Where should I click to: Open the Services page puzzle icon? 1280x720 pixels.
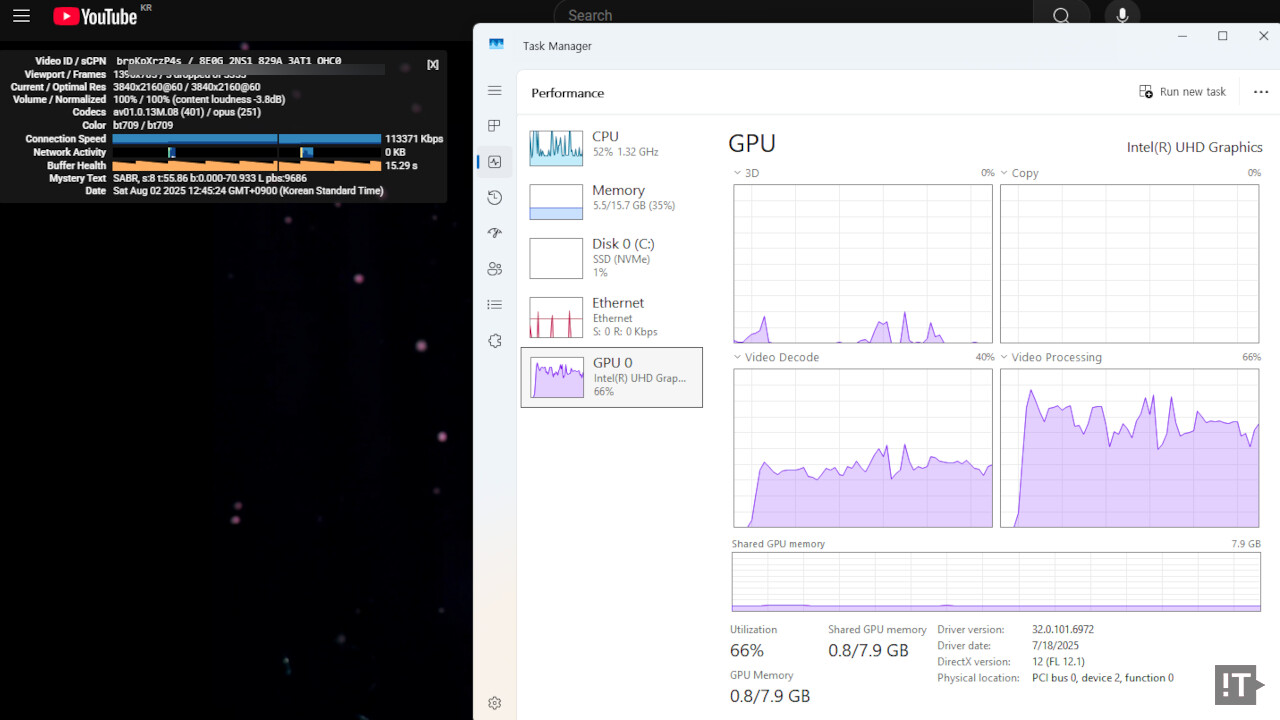click(x=494, y=341)
